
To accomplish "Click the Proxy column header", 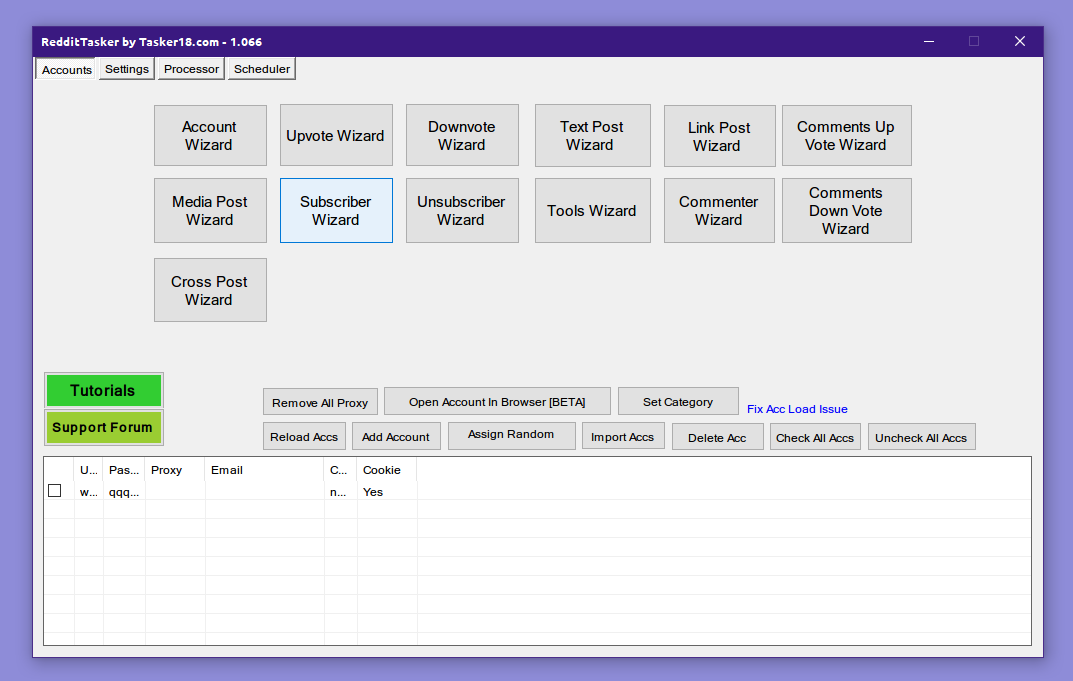I will 174,470.
